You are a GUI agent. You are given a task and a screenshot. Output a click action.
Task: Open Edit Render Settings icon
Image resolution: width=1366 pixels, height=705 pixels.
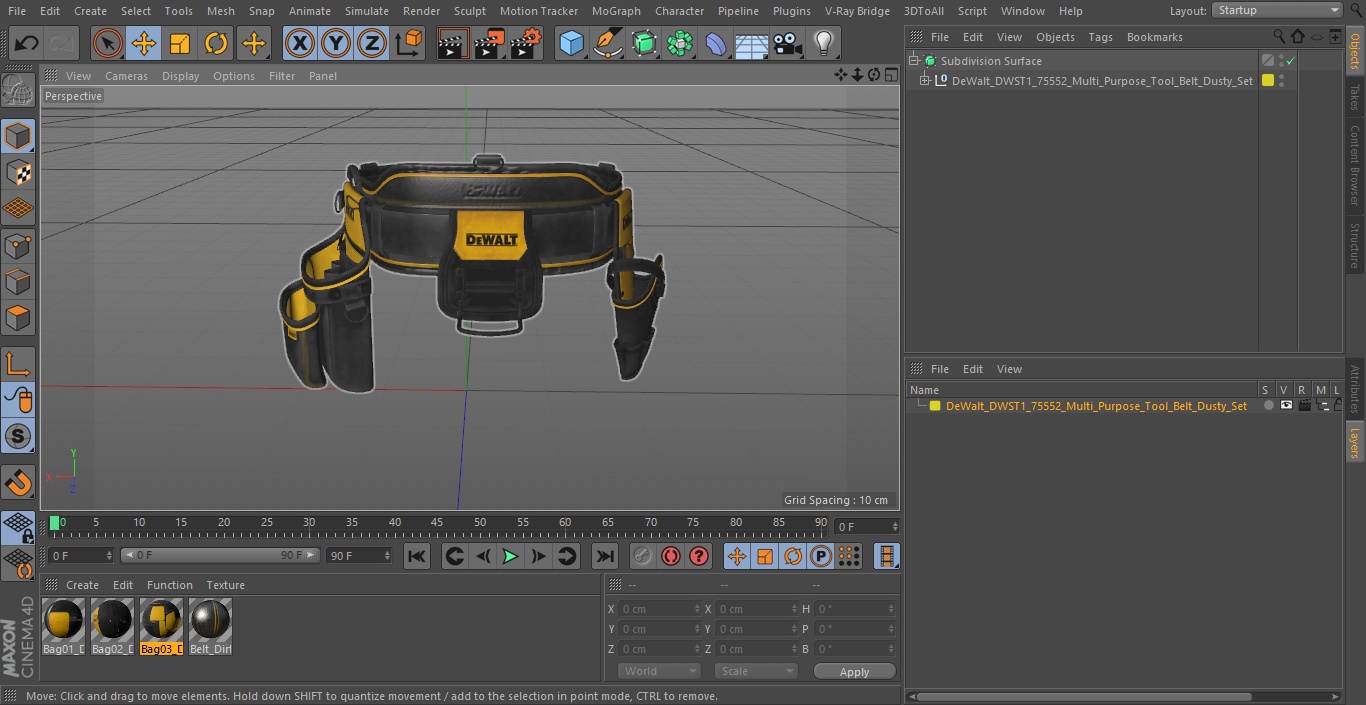tap(526, 43)
